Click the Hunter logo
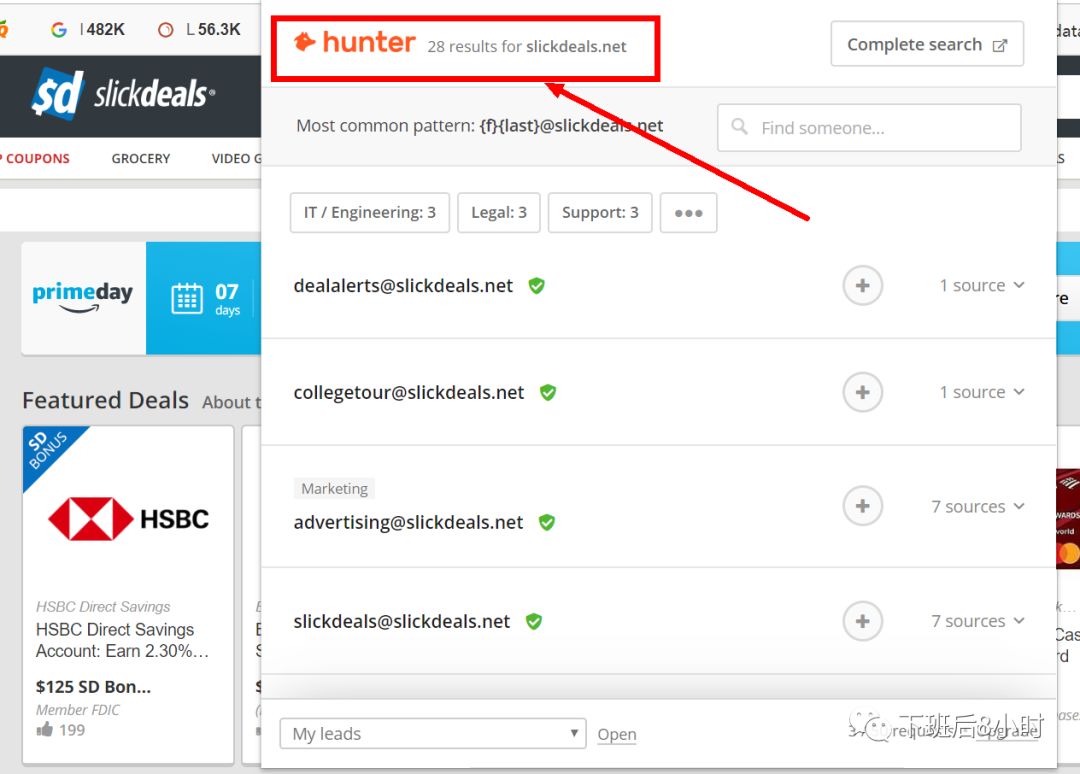Screen dimensions: 1080x774 pyautogui.click(x=355, y=43)
